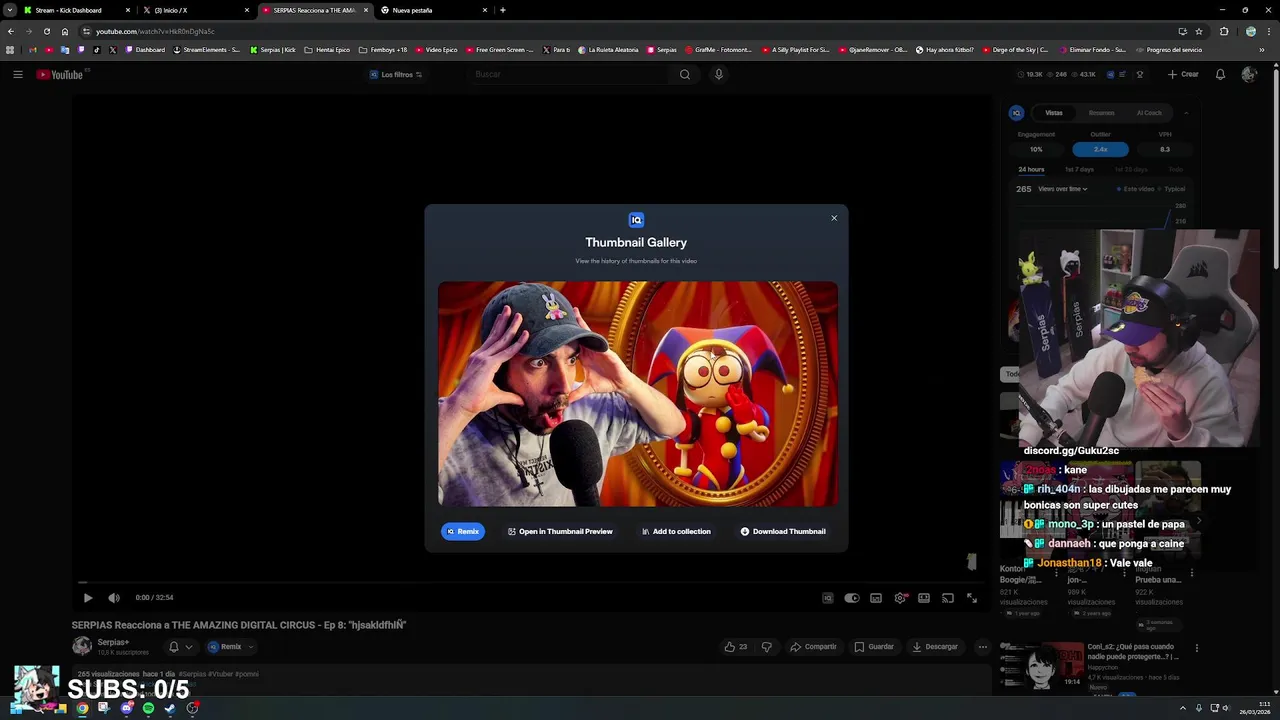The image size is (1280, 720).
Task: Toggle the autoplay switch in player
Action: (851, 598)
